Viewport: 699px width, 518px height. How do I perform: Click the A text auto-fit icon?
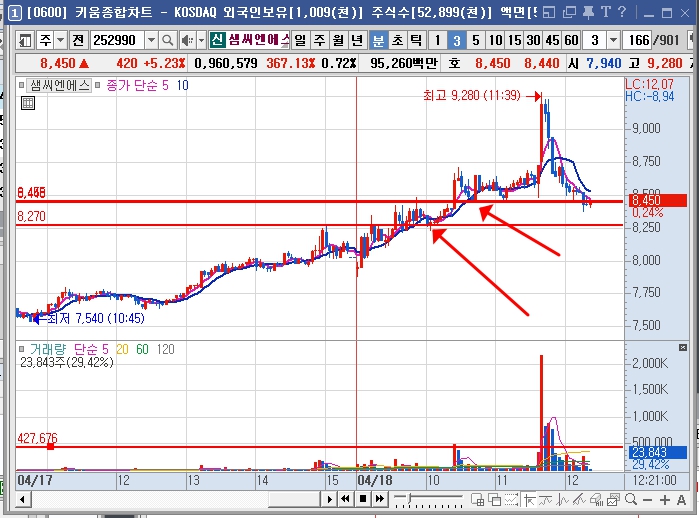[681, 500]
